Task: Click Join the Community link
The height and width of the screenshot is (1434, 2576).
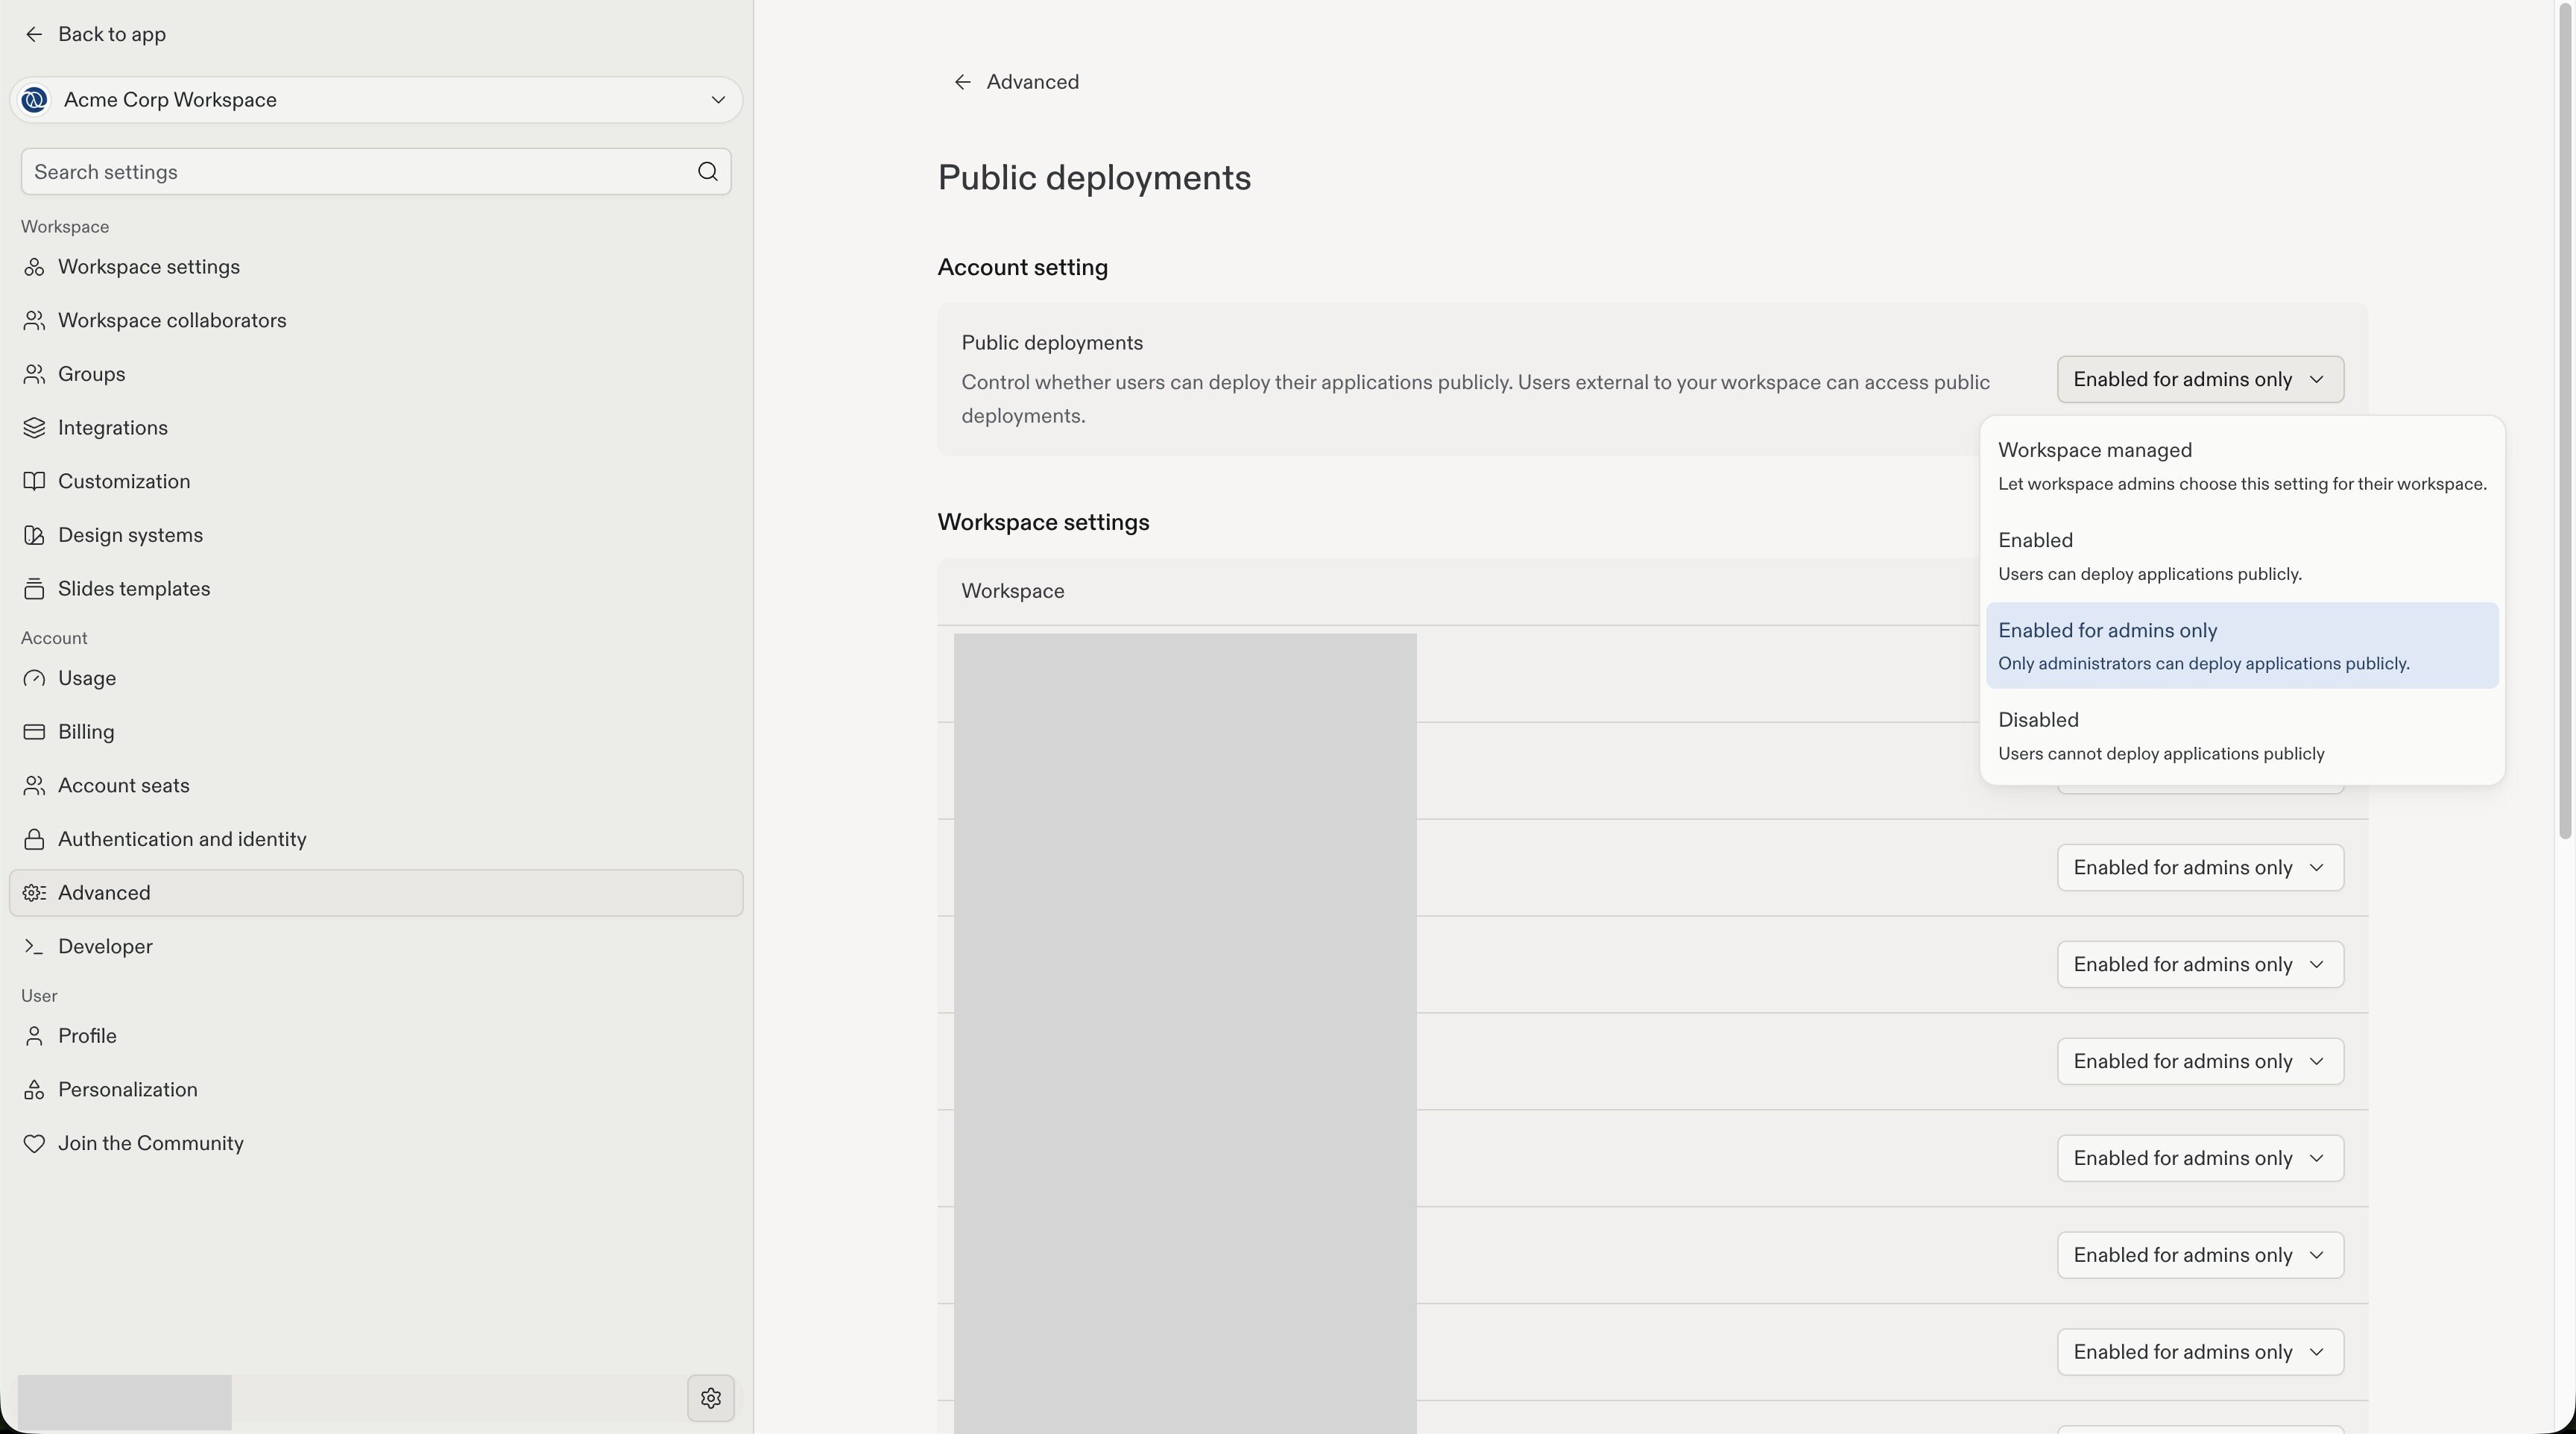Action: click(376, 1144)
